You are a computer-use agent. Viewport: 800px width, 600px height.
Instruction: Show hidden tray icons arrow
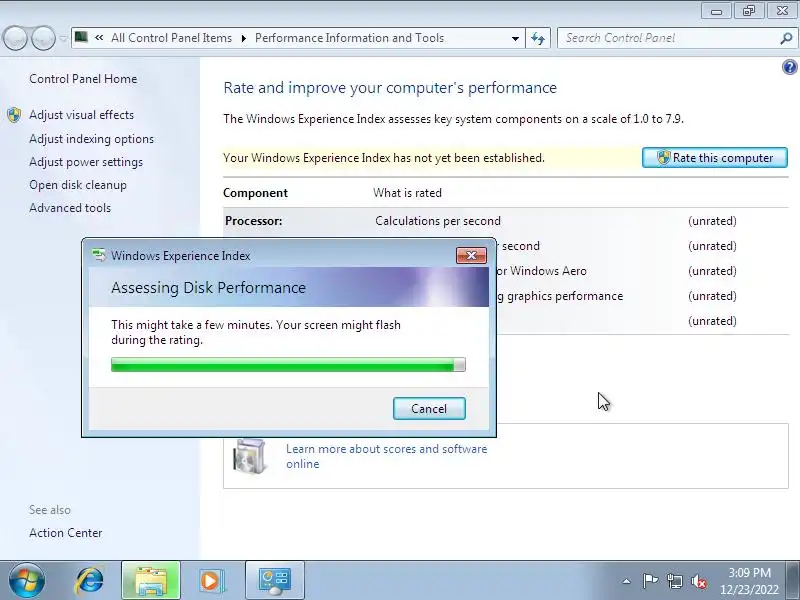click(x=627, y=581)
